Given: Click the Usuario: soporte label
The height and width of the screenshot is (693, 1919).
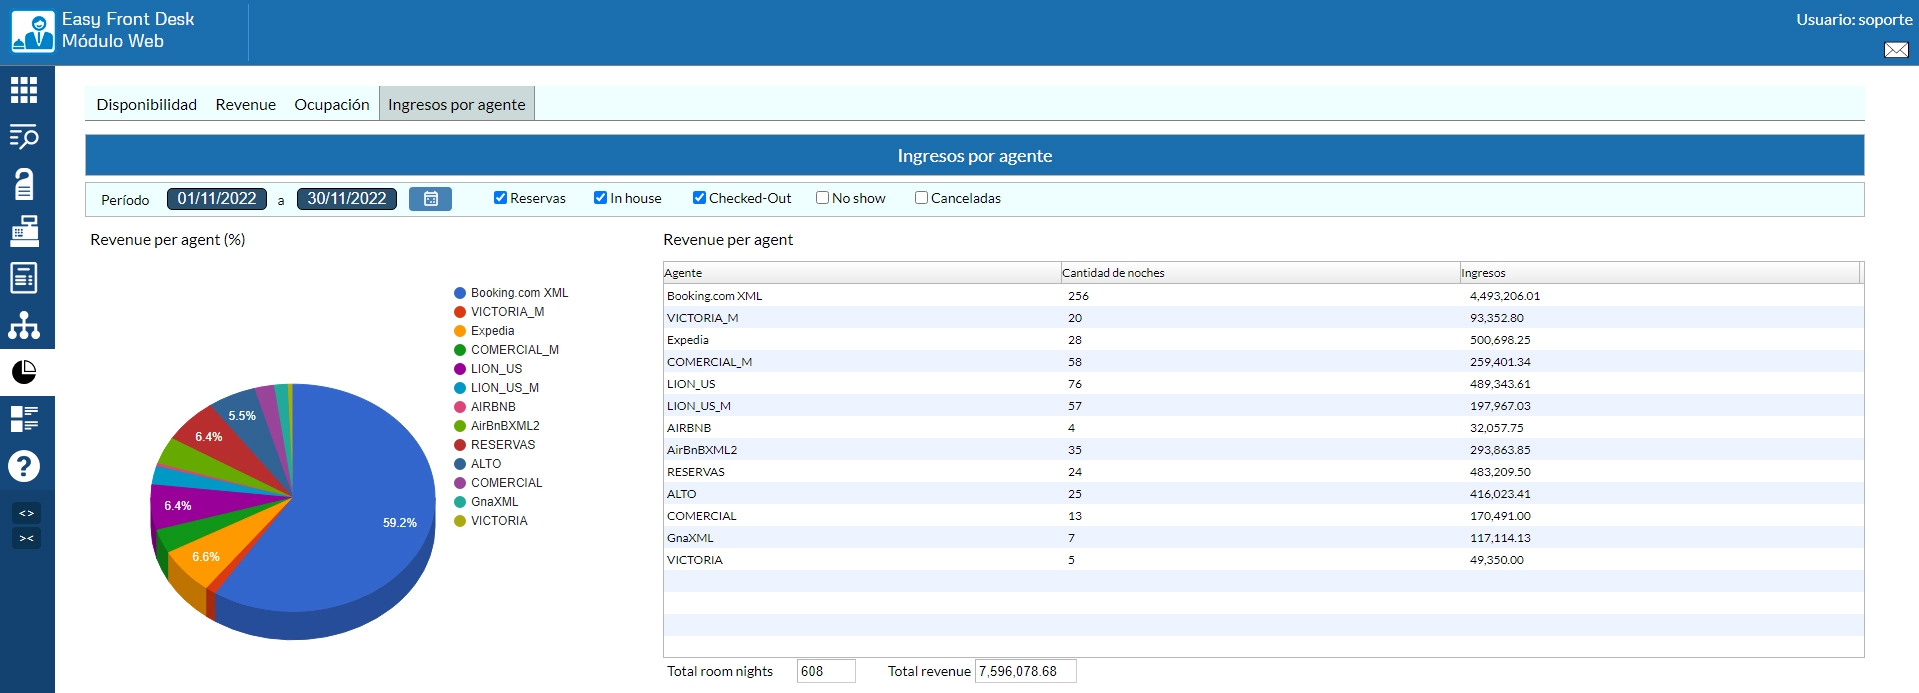Looking at the screenshot, I should click(x=1854, y=20).
